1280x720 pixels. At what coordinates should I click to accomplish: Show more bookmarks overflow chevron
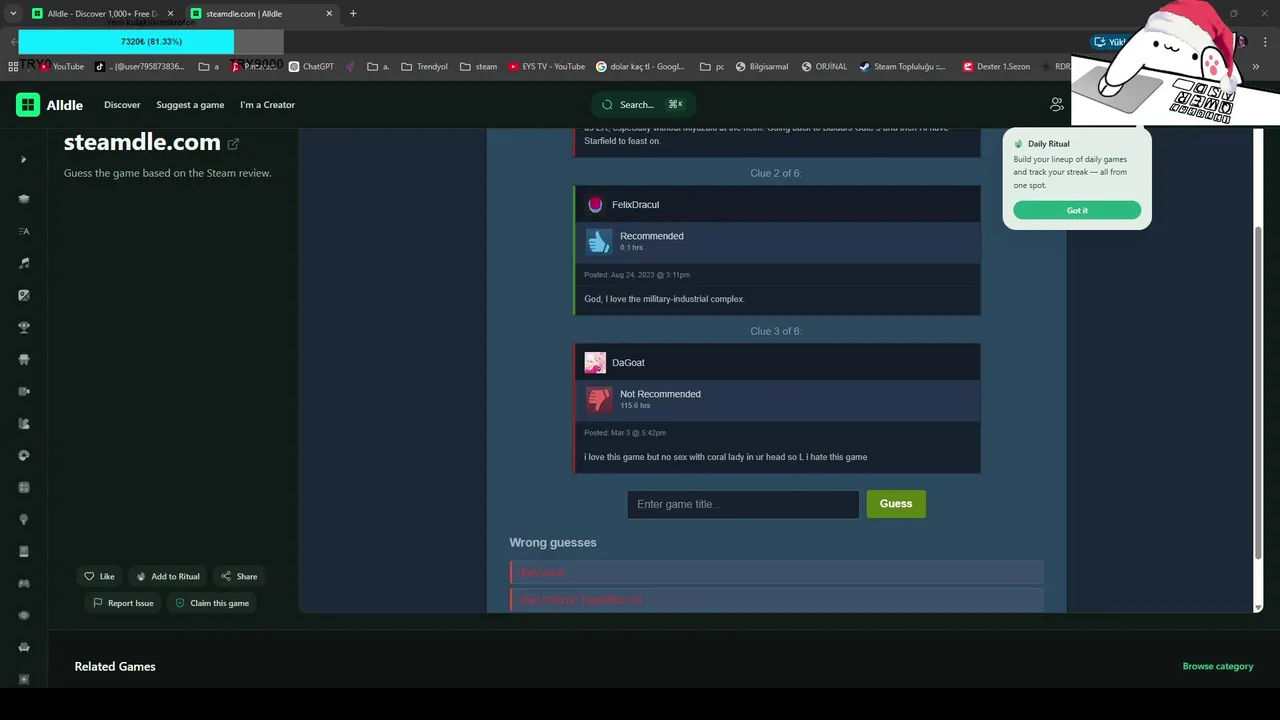coord(1256,67)
